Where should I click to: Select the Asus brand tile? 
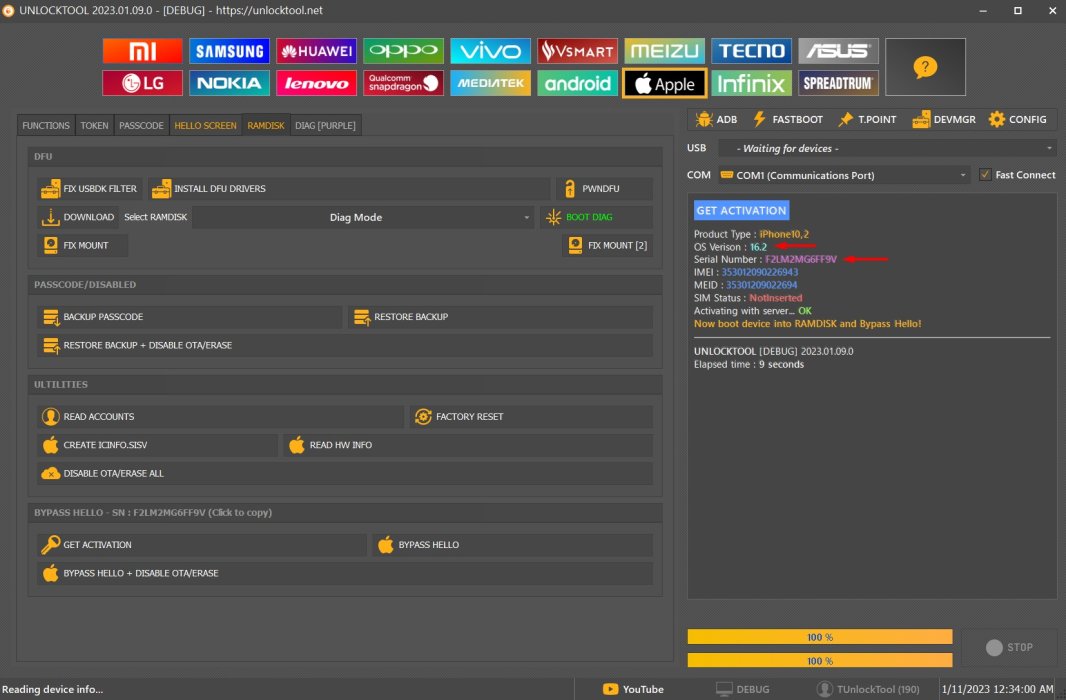(838, 51)
